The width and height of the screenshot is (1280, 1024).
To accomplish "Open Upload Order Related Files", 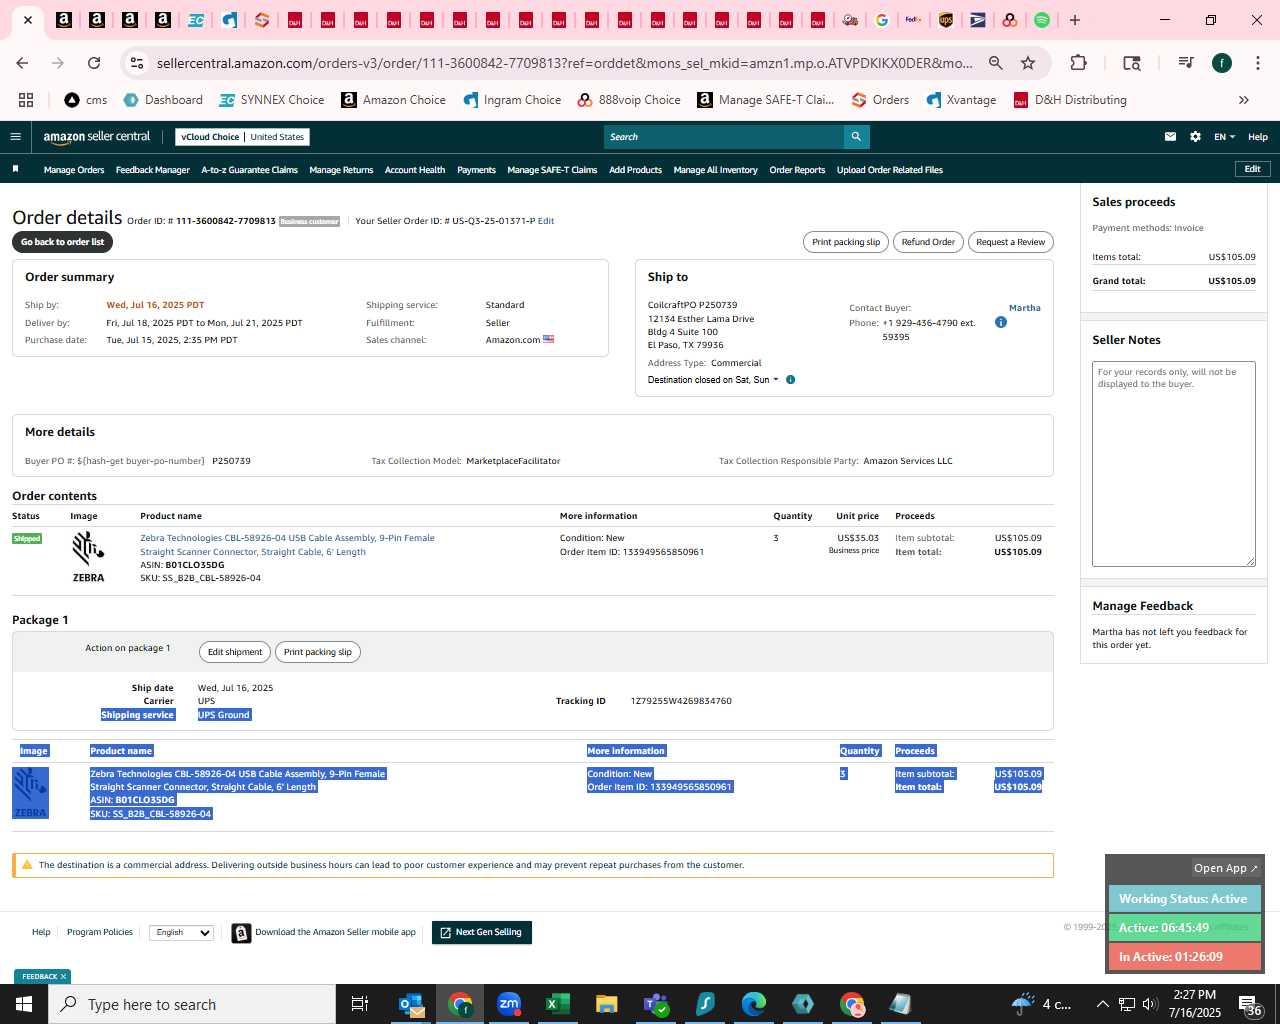I will 890,170.
